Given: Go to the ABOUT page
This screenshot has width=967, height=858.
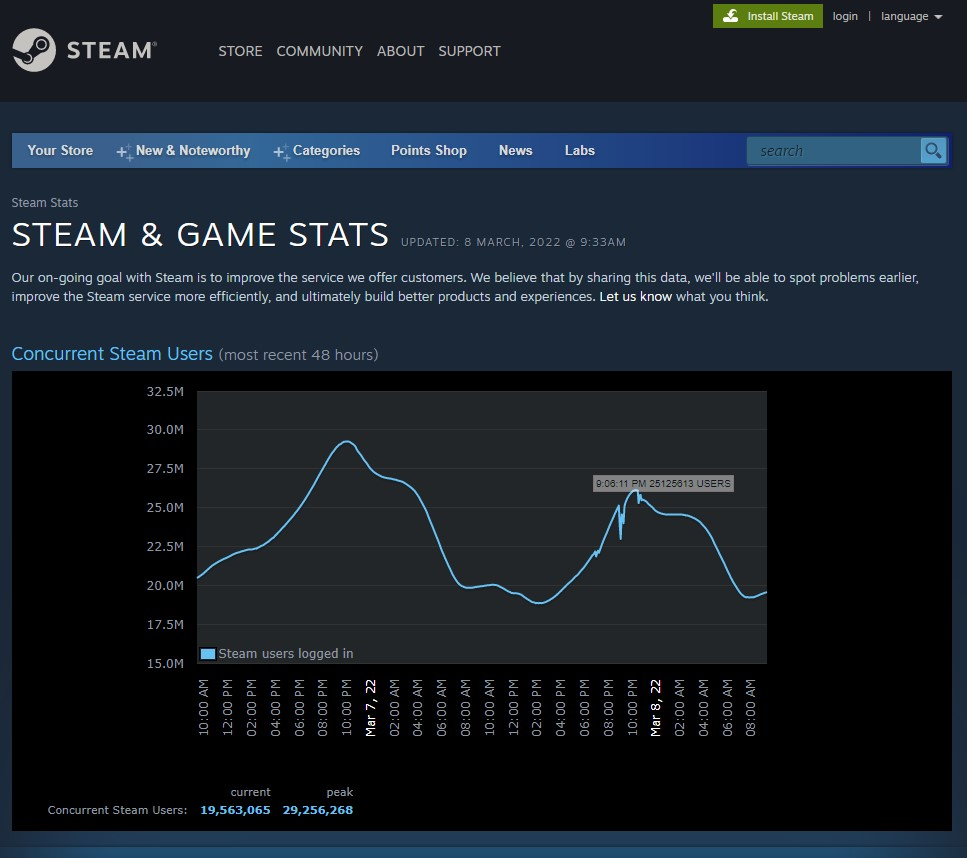Looking at the screenshot, I should pyautogui.click(x=401, y=51).
